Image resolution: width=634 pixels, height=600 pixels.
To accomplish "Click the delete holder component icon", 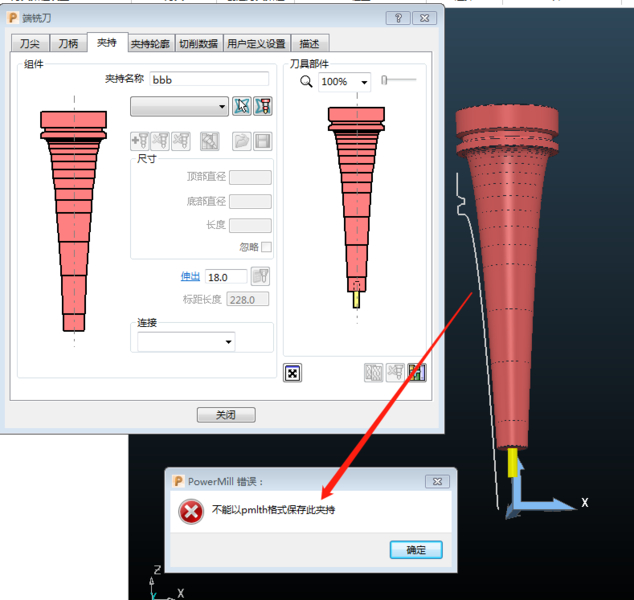I will 160,141.
